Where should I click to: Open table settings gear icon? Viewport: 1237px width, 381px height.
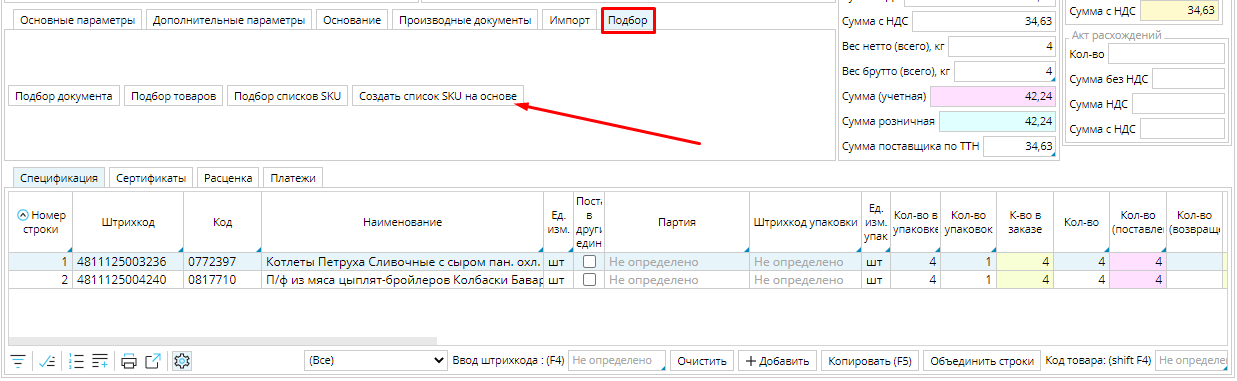click(182, 361)
